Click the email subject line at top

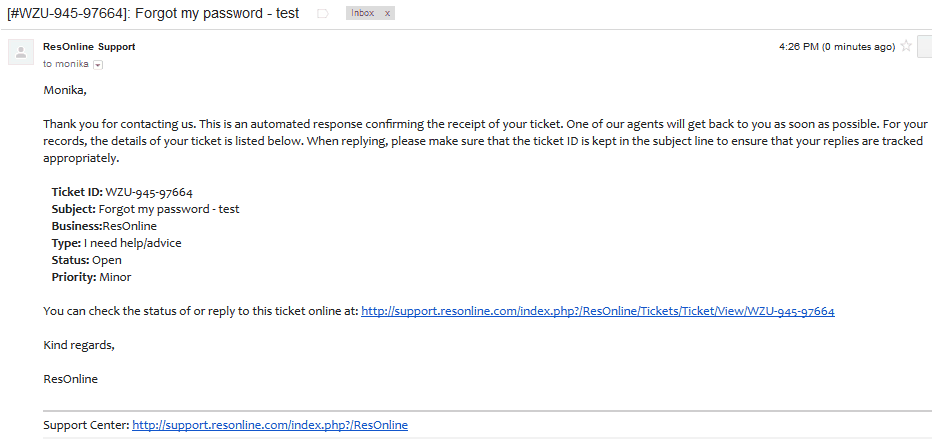pos(153,13)
